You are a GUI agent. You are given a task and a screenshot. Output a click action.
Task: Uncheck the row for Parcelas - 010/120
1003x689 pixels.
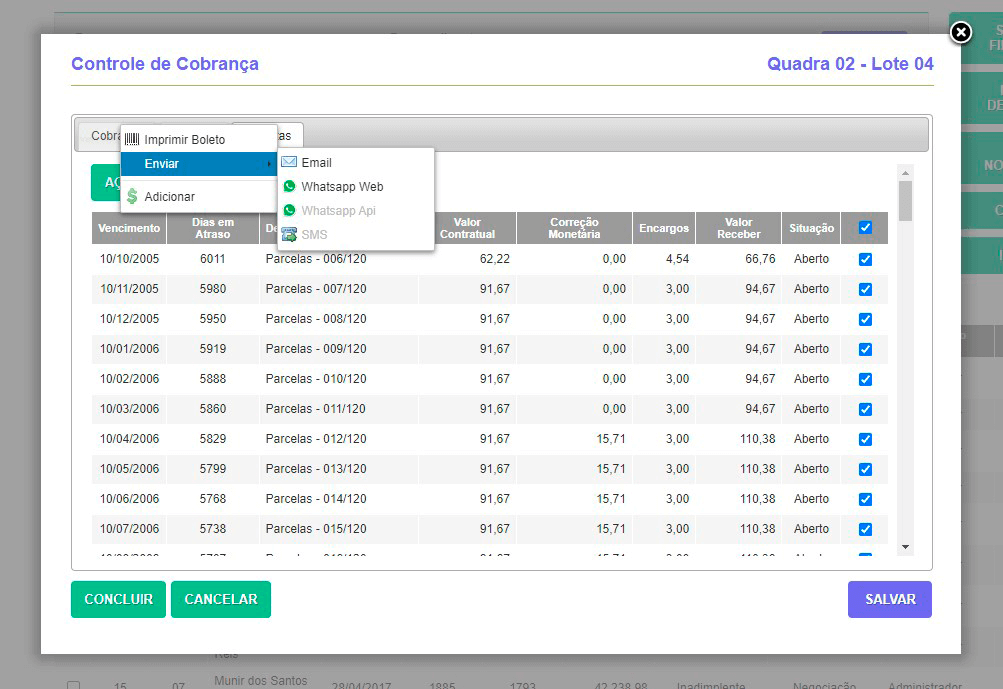(x=865, y=379)
